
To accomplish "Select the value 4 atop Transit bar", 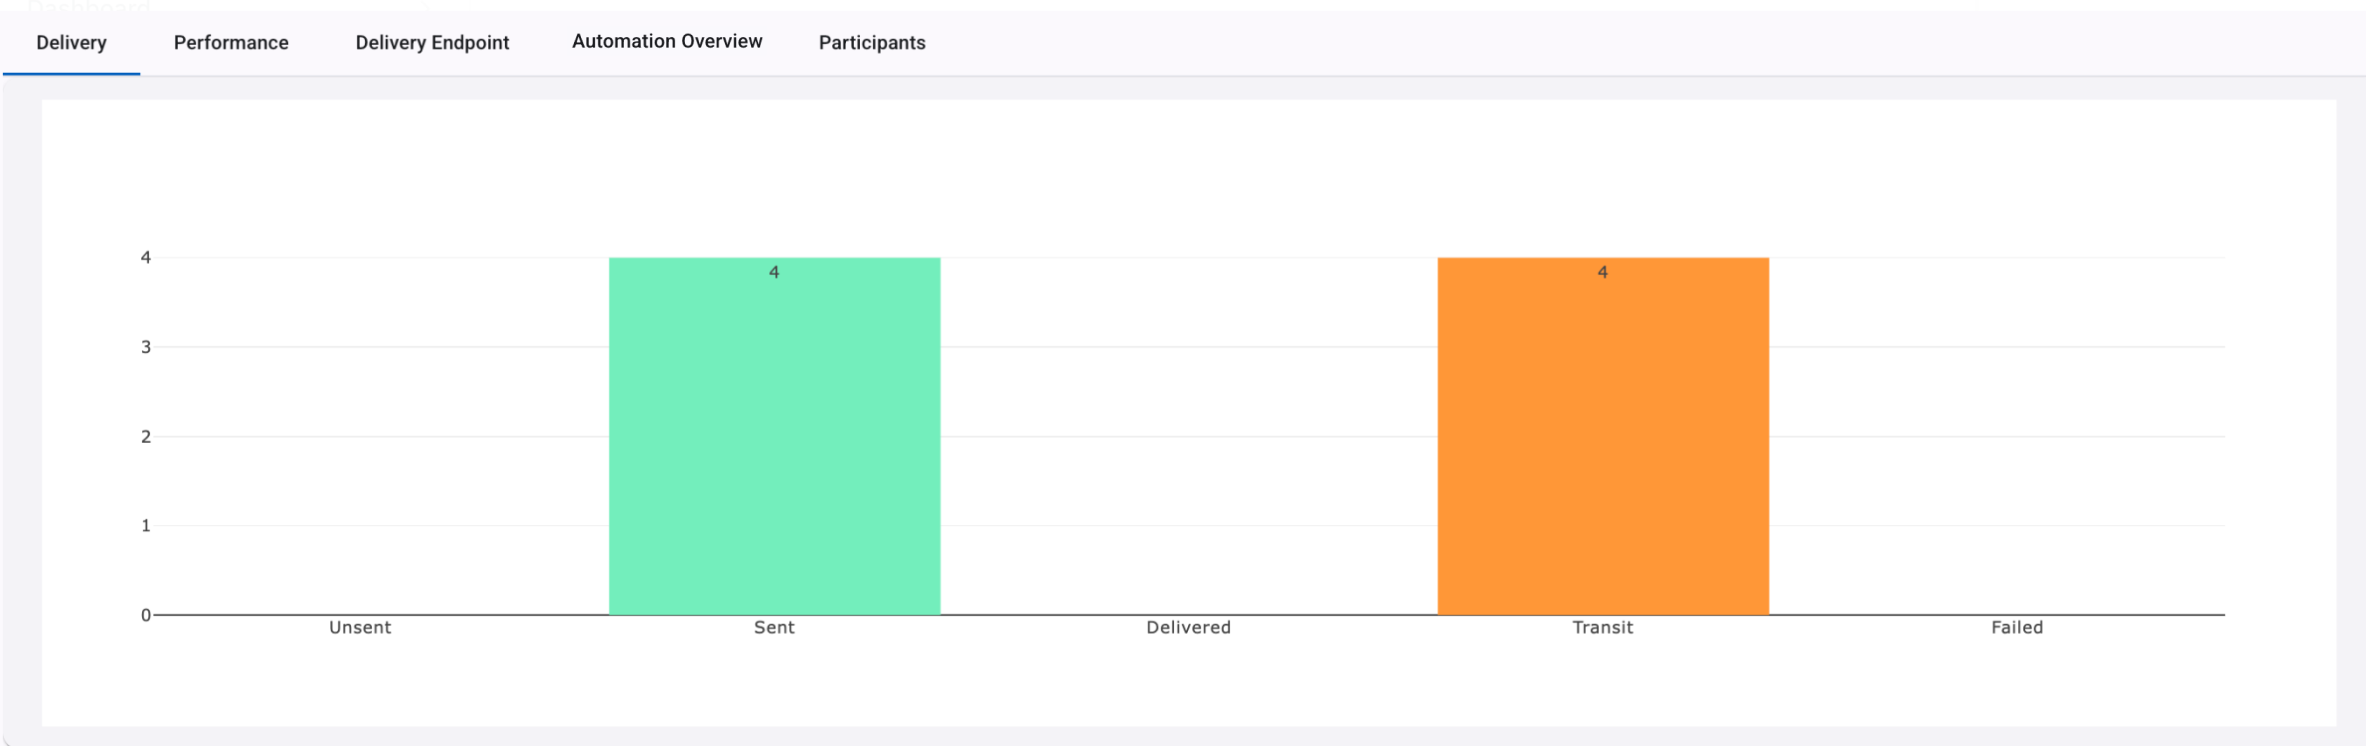I will [1602, 272].
